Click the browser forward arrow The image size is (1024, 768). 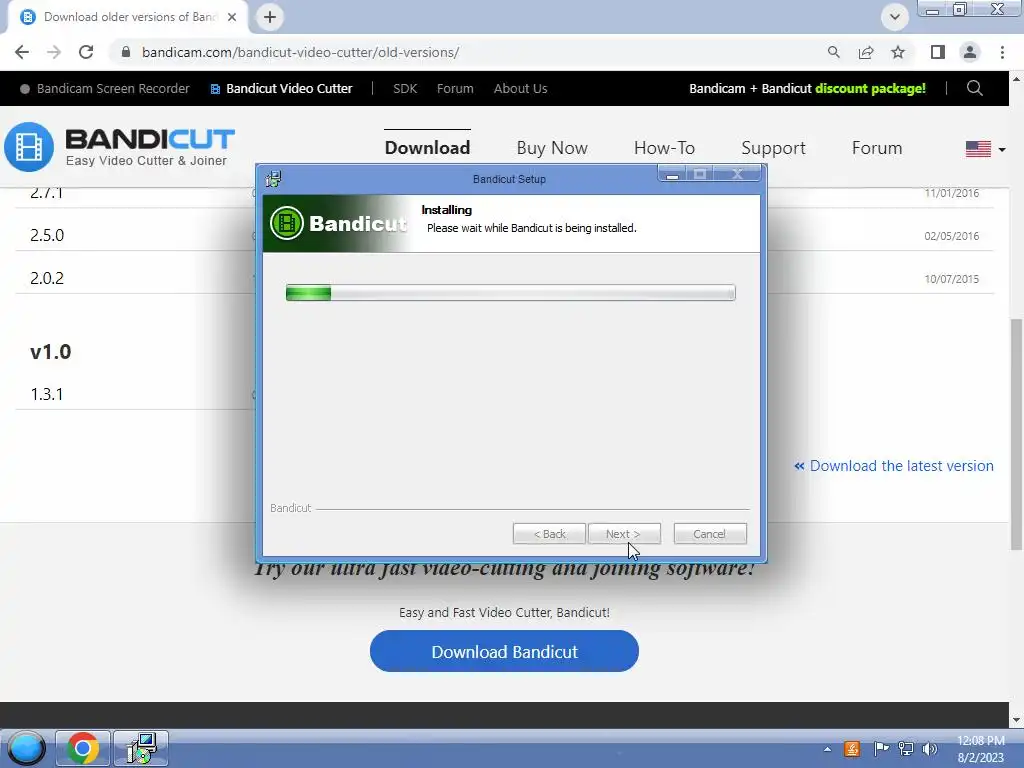(54, 52)
